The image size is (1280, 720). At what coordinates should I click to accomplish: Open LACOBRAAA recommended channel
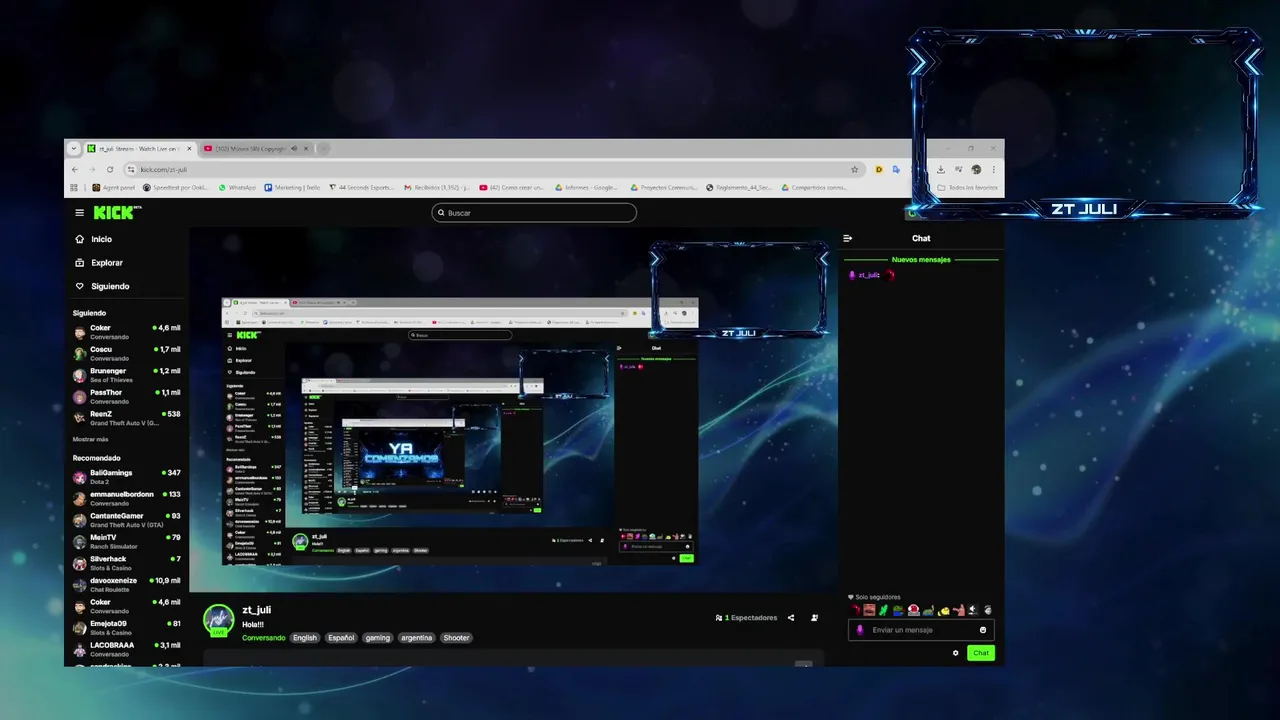(x=127, y=649)
